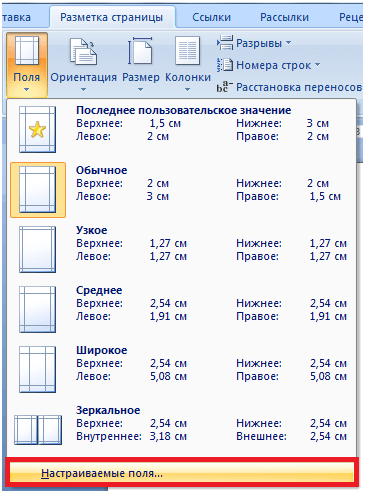Click the Поля button label
The width and height of the screenshot is (365, 493).
coord(27,77)
